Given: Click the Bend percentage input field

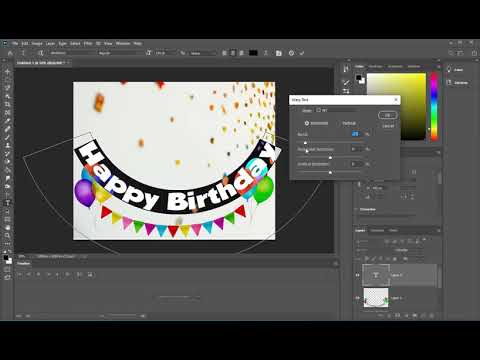Looking at the screenshot, I should click(356, 134).
